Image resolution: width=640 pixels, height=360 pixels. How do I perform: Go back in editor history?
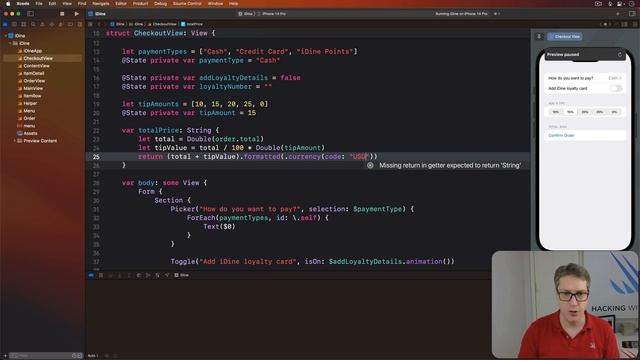click(x=98, y=24)
